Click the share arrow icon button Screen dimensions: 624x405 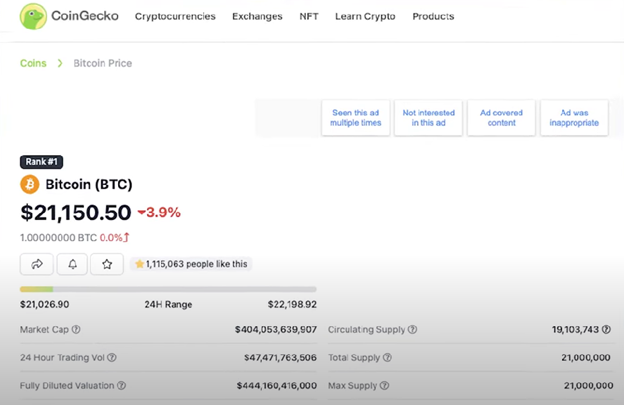coord(37,264)
